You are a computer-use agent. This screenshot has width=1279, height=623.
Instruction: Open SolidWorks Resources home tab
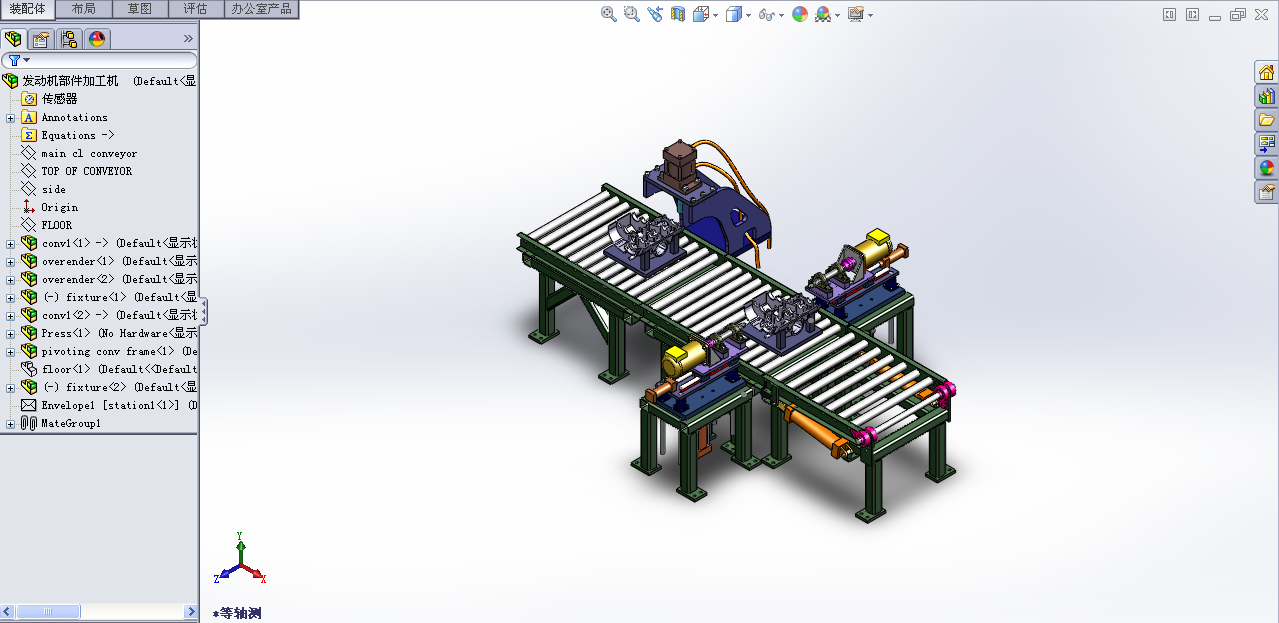click(x=1267, y=72)
